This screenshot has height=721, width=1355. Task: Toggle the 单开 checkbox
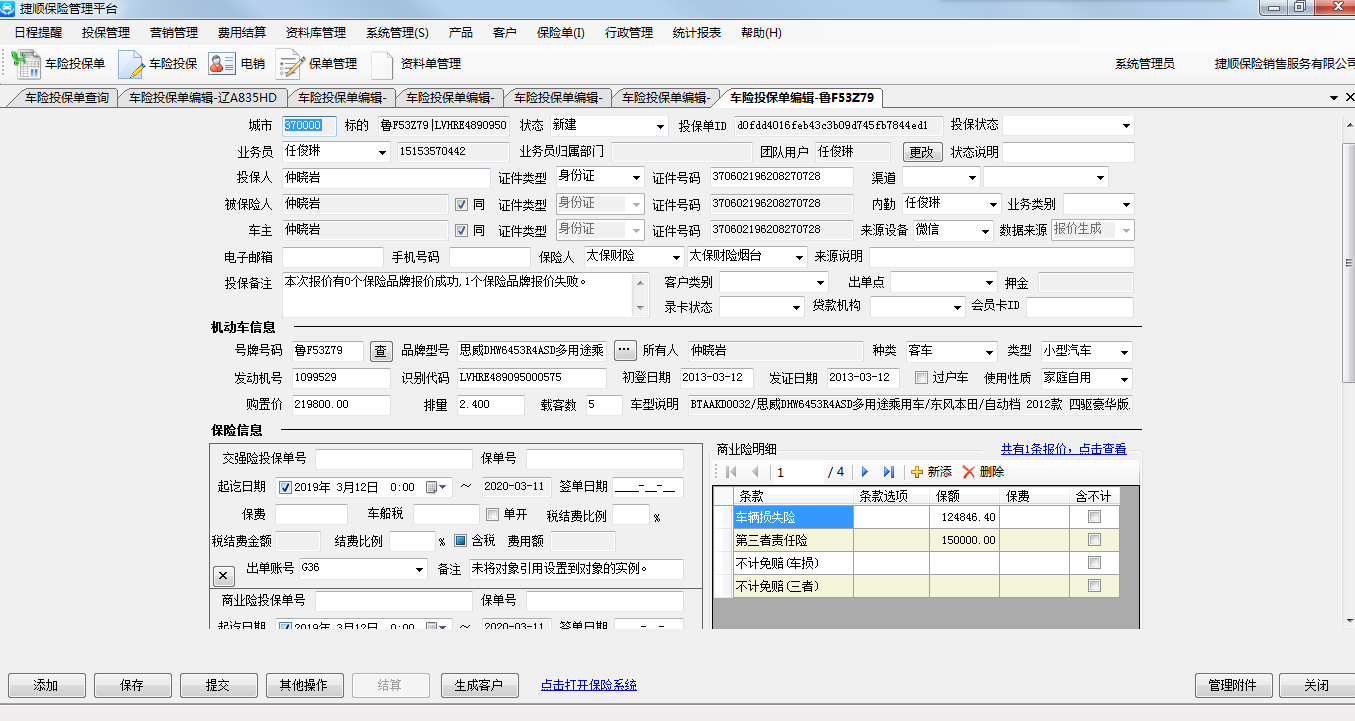[x=492, y=515]
